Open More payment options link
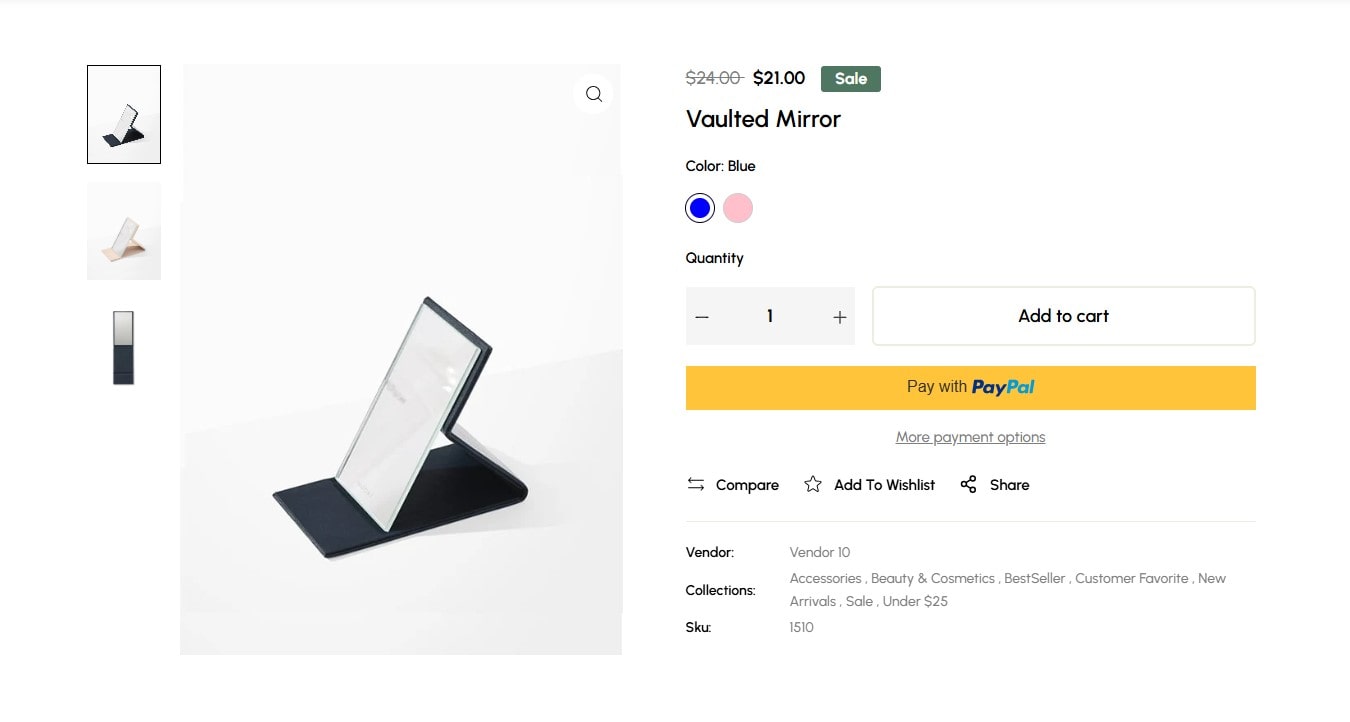 (971, 437)
